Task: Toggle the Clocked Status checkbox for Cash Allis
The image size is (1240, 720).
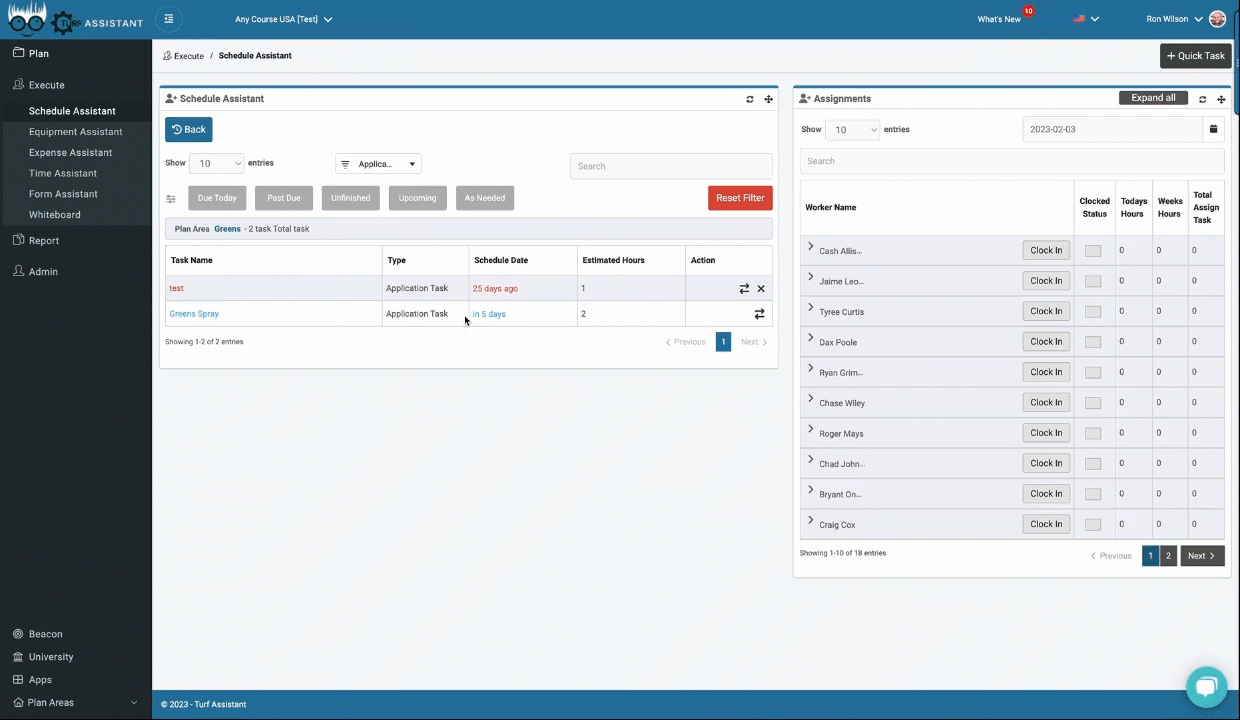Action: 1092,250
